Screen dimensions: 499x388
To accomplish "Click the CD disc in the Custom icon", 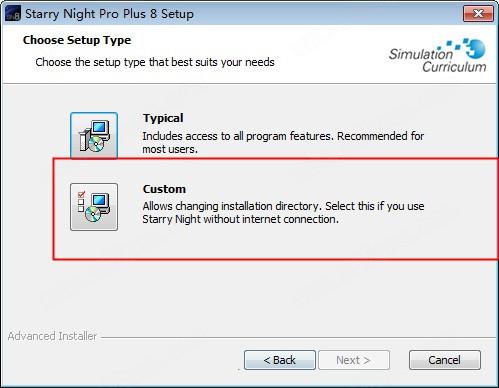I will coord(93,214).
